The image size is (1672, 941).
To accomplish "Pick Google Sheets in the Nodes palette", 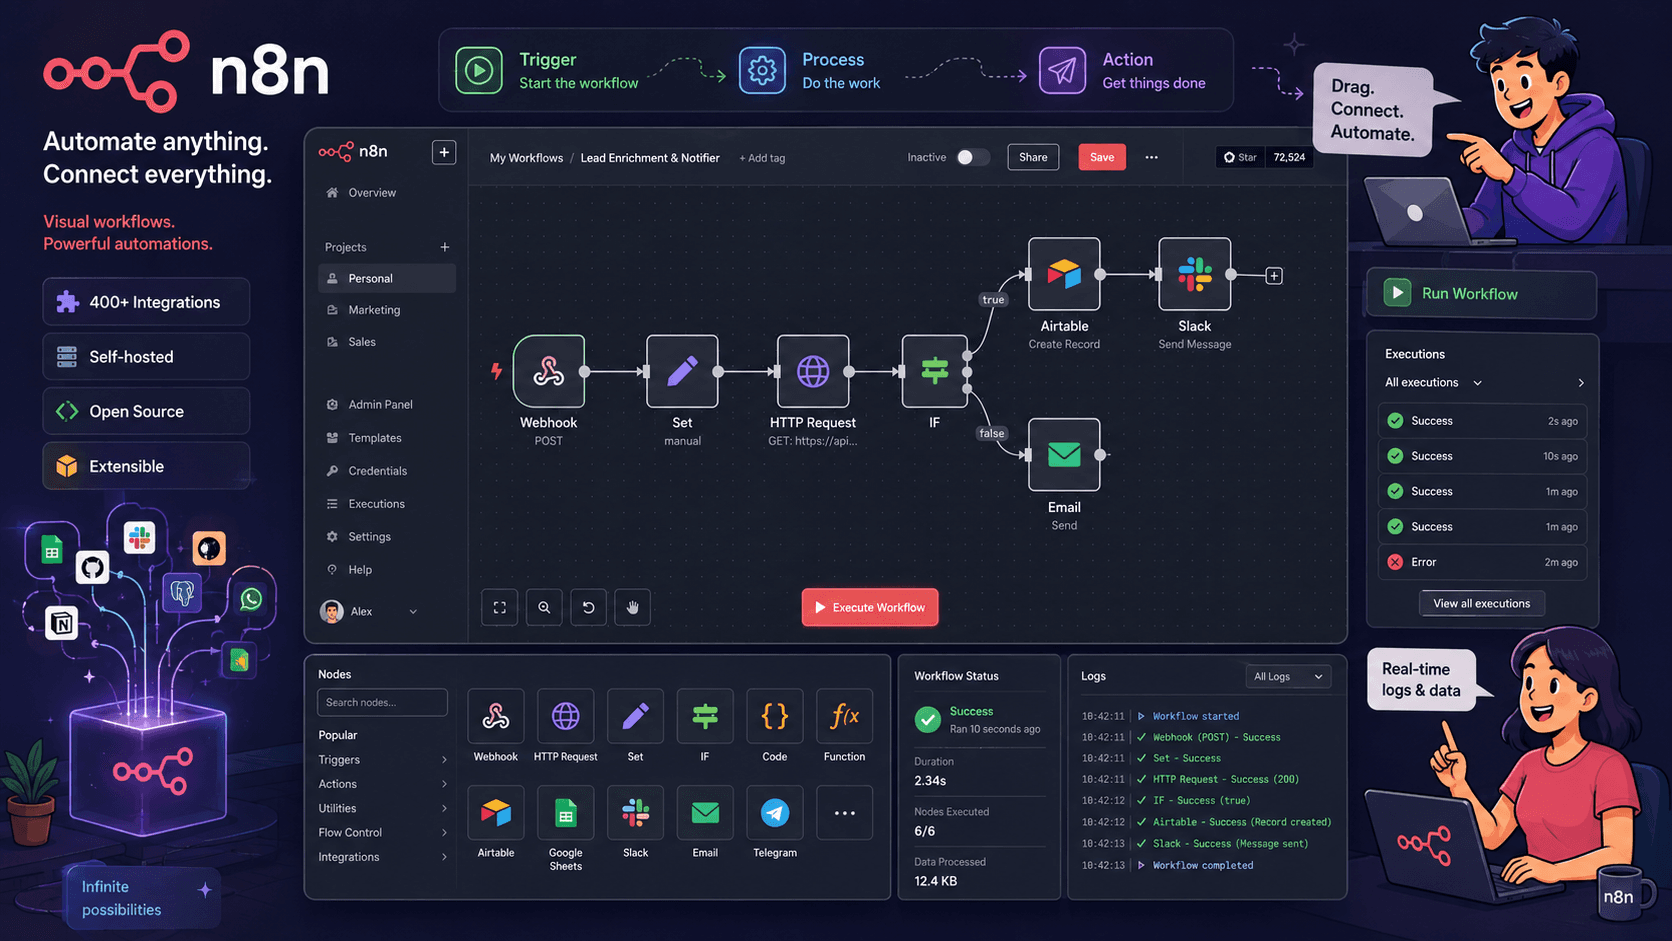I will coord(565,813).
